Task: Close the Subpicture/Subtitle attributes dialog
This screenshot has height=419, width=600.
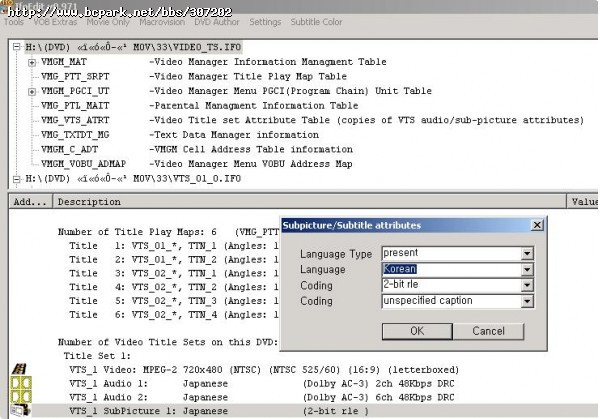Action: (x=537, y=225)
